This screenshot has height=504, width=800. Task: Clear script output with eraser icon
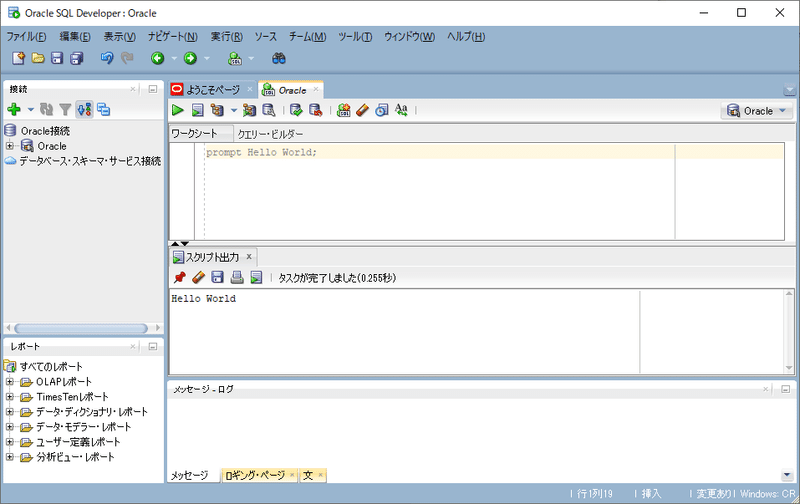[198, 278]
